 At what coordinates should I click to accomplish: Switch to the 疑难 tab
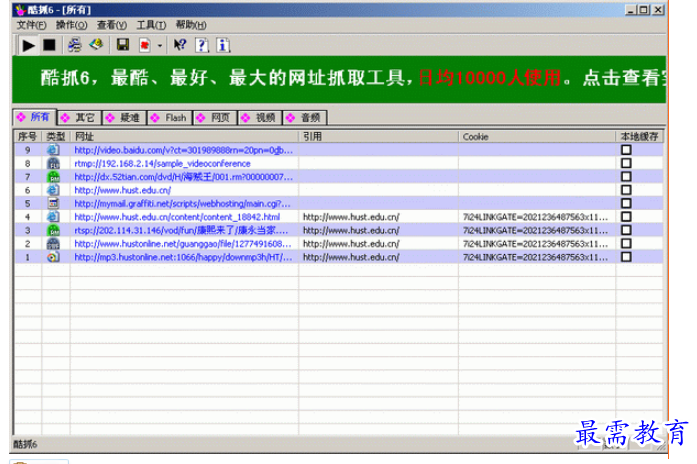tap(124, 118)
